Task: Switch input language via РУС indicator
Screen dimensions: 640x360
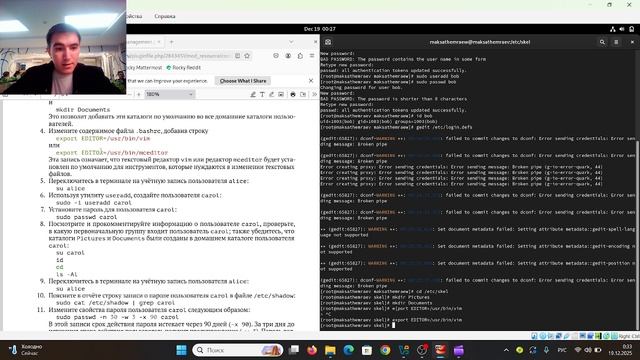Action: tap(562, 350)
